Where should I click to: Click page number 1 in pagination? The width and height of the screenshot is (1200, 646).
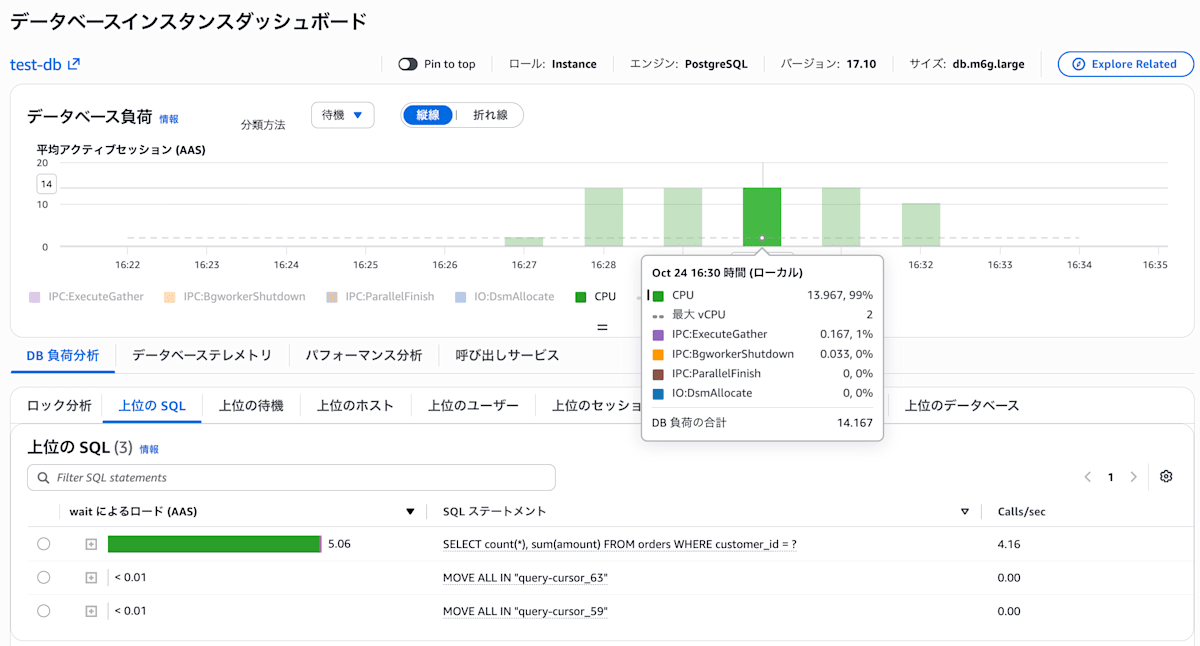tap(1110, 477)
